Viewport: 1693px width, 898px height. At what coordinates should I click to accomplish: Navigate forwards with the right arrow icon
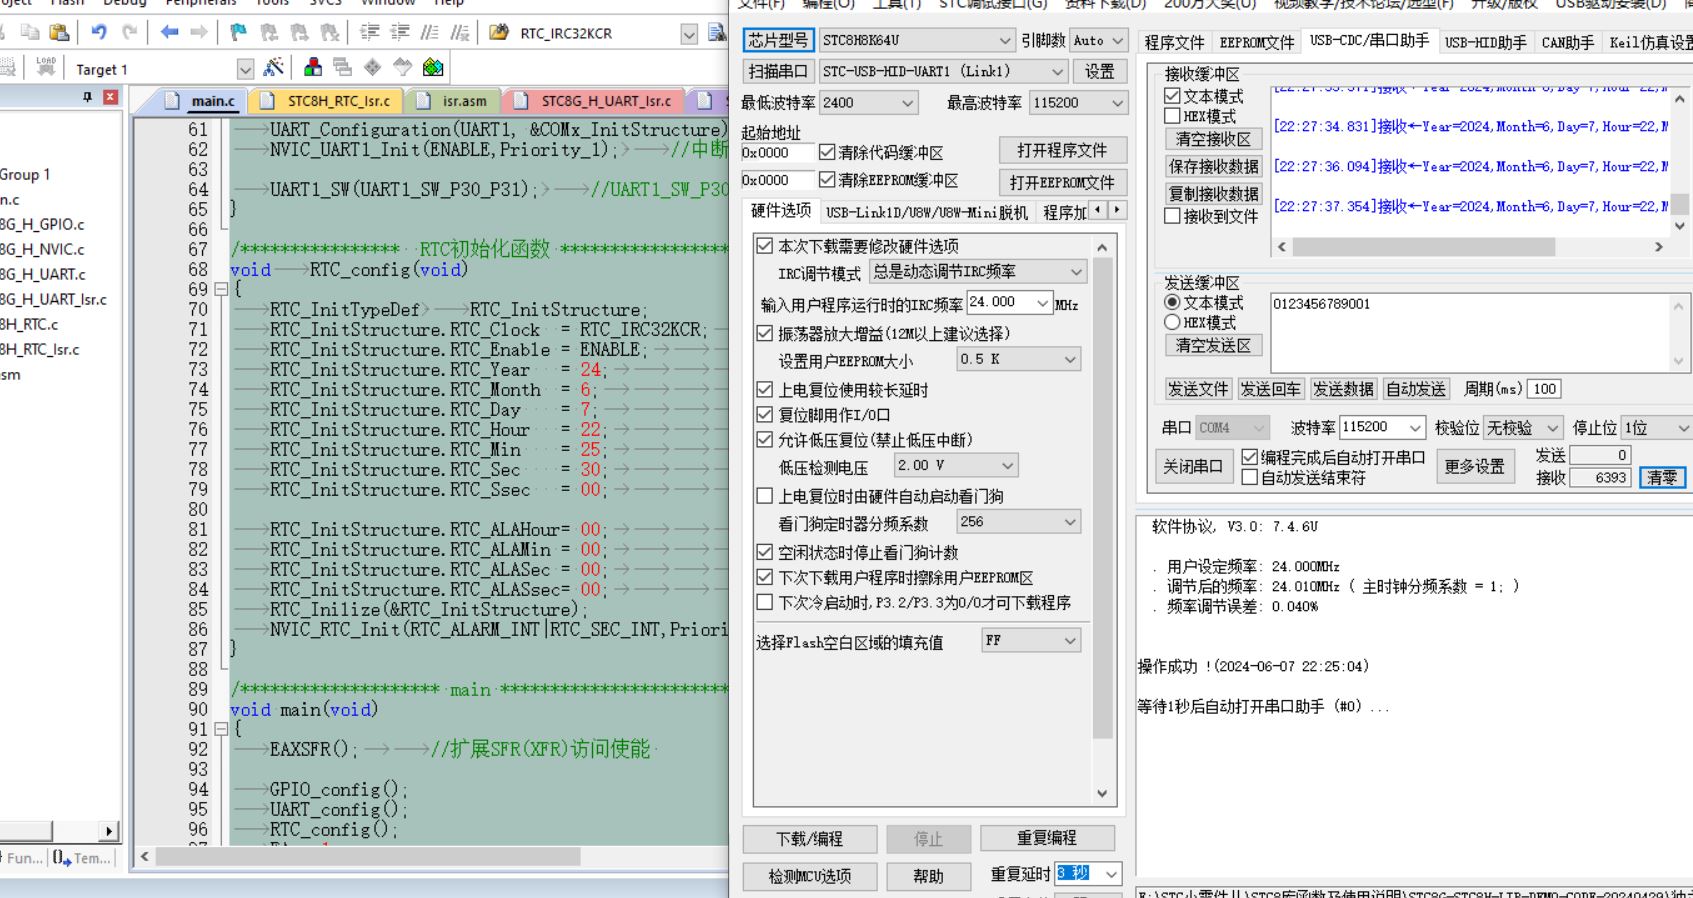[199, 33]
